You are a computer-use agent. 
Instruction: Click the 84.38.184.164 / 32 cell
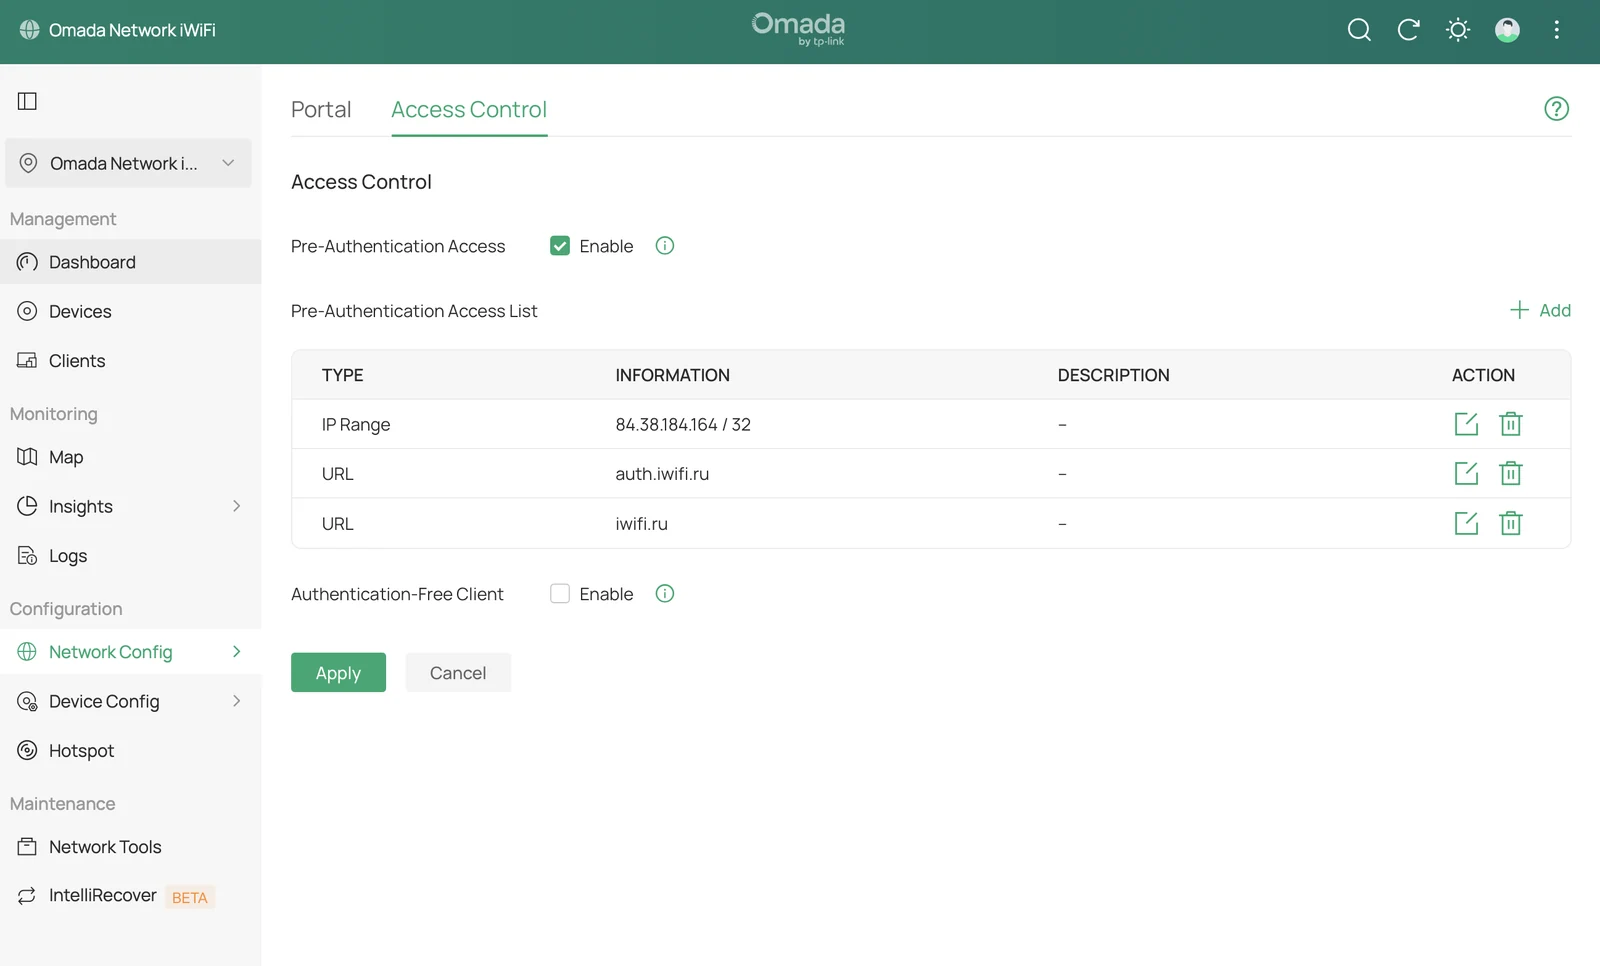[x=683, y=424]
